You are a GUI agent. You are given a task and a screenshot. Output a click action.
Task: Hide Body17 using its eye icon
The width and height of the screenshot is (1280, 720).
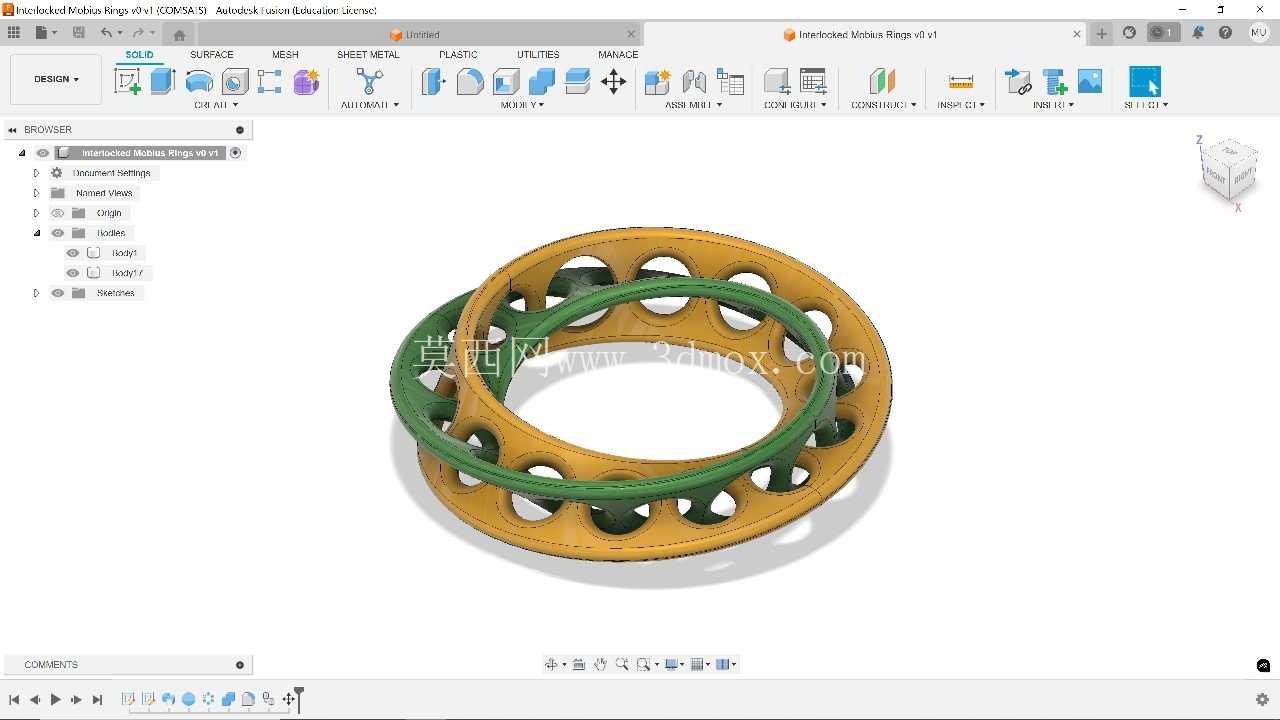click(x=73, y=273)
